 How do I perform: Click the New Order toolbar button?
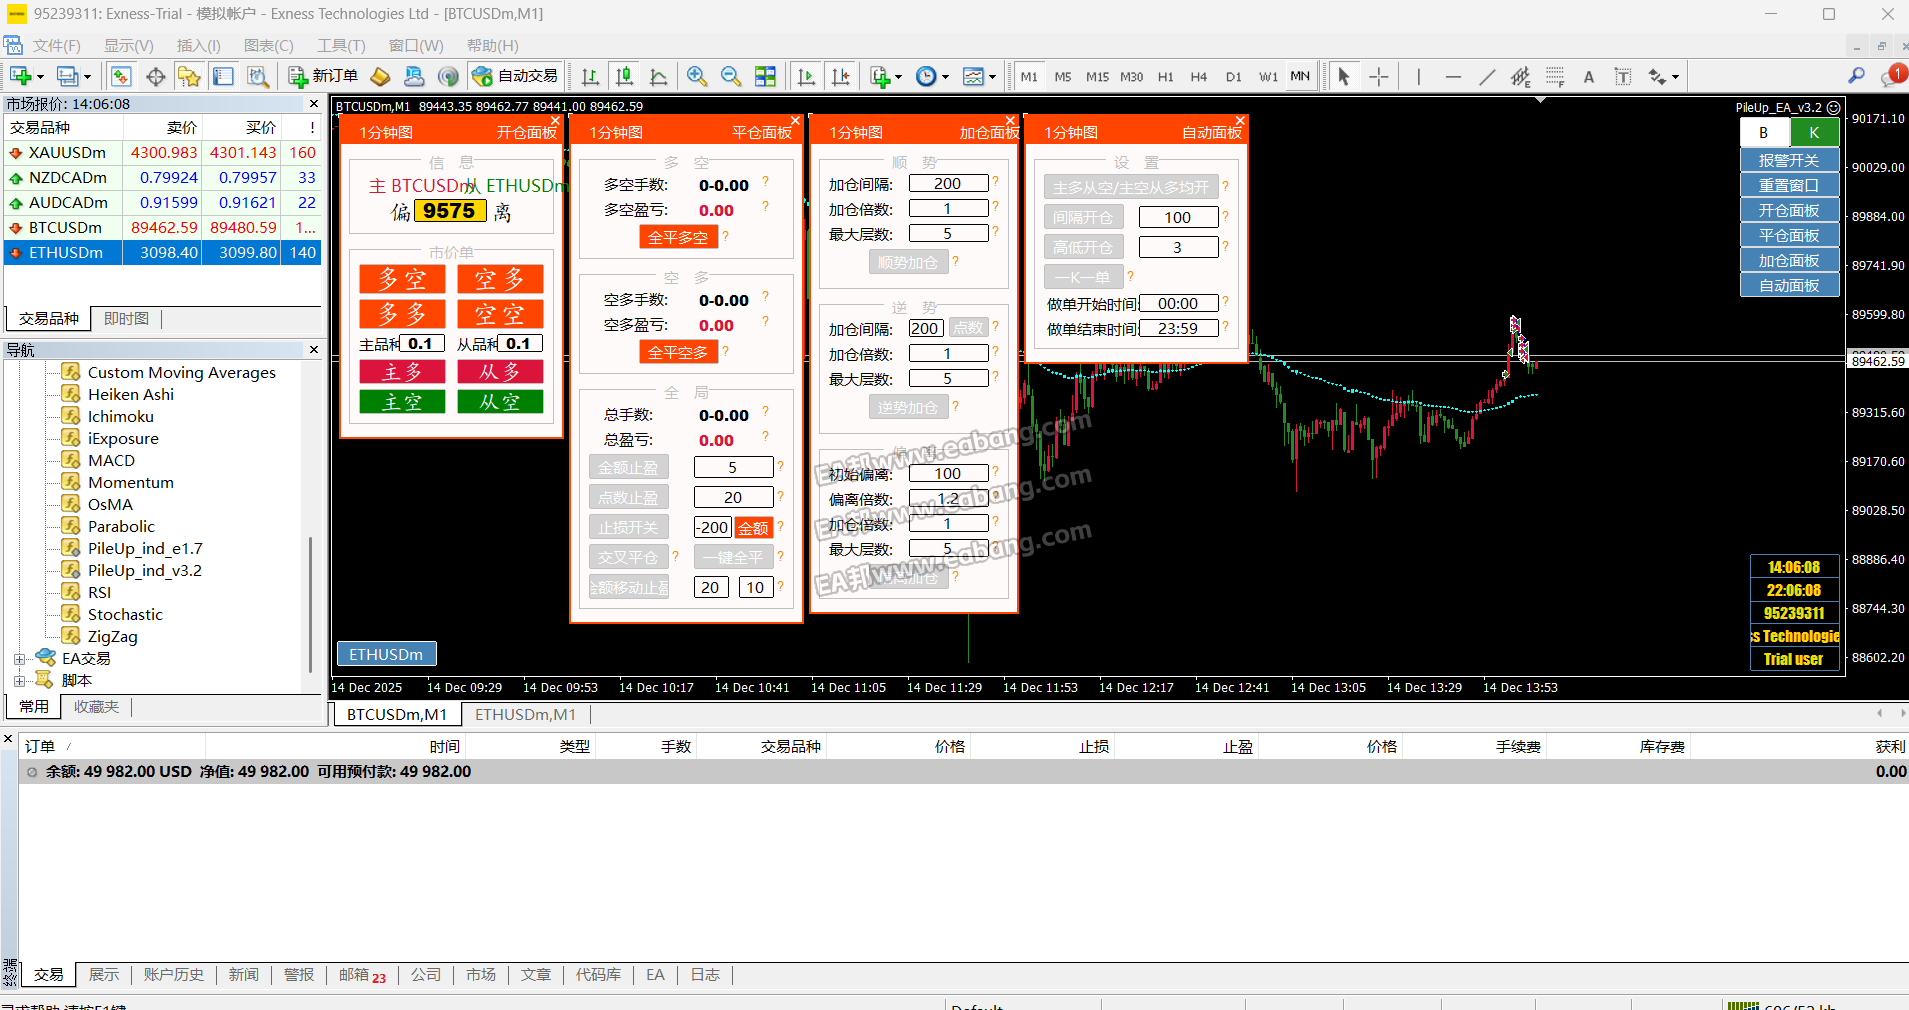[x=323, y=77]
